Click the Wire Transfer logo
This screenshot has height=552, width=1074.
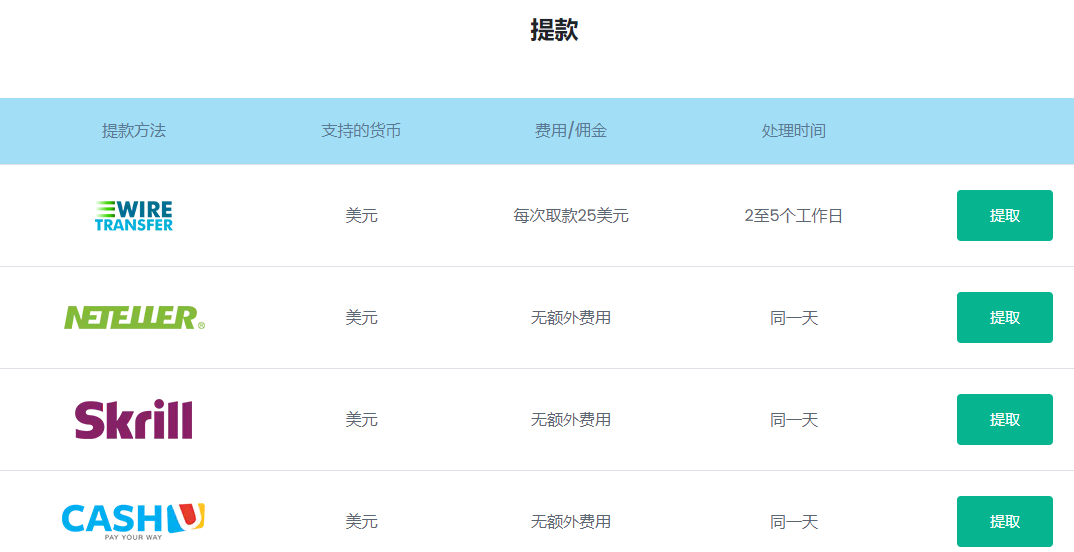pos(134,216)
